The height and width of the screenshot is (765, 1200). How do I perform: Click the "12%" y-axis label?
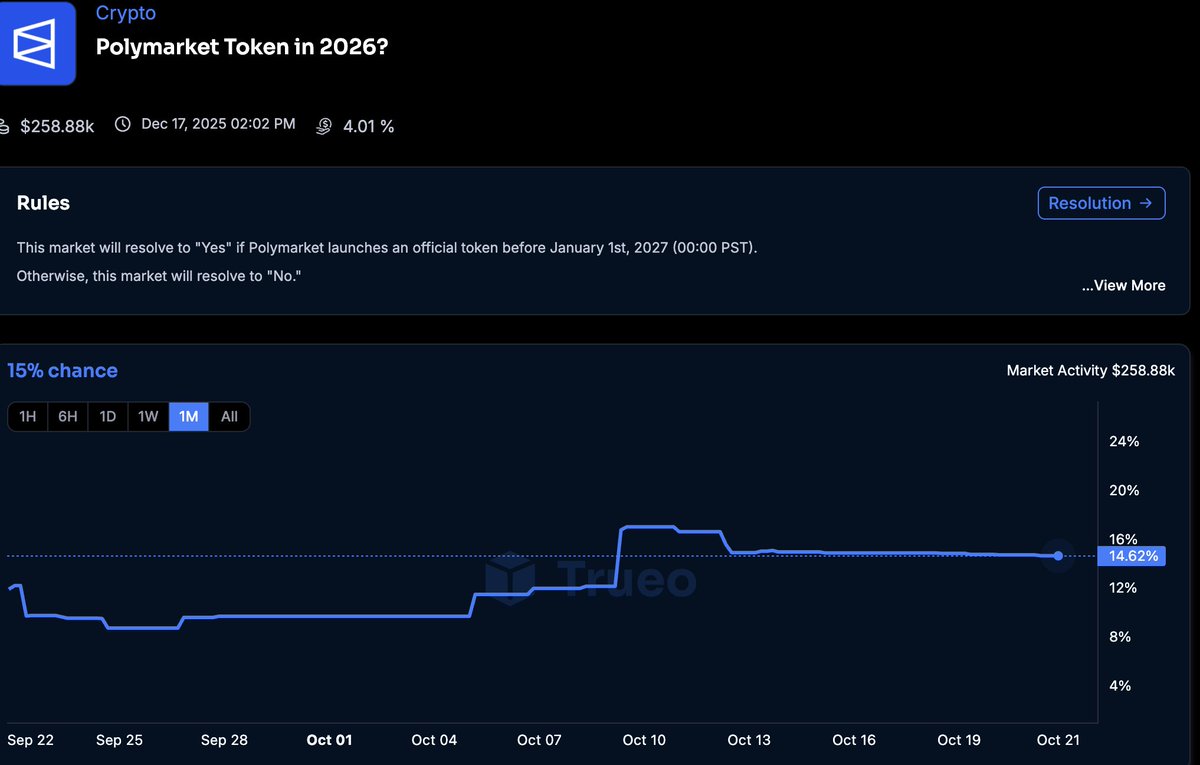click(1124, 588)
